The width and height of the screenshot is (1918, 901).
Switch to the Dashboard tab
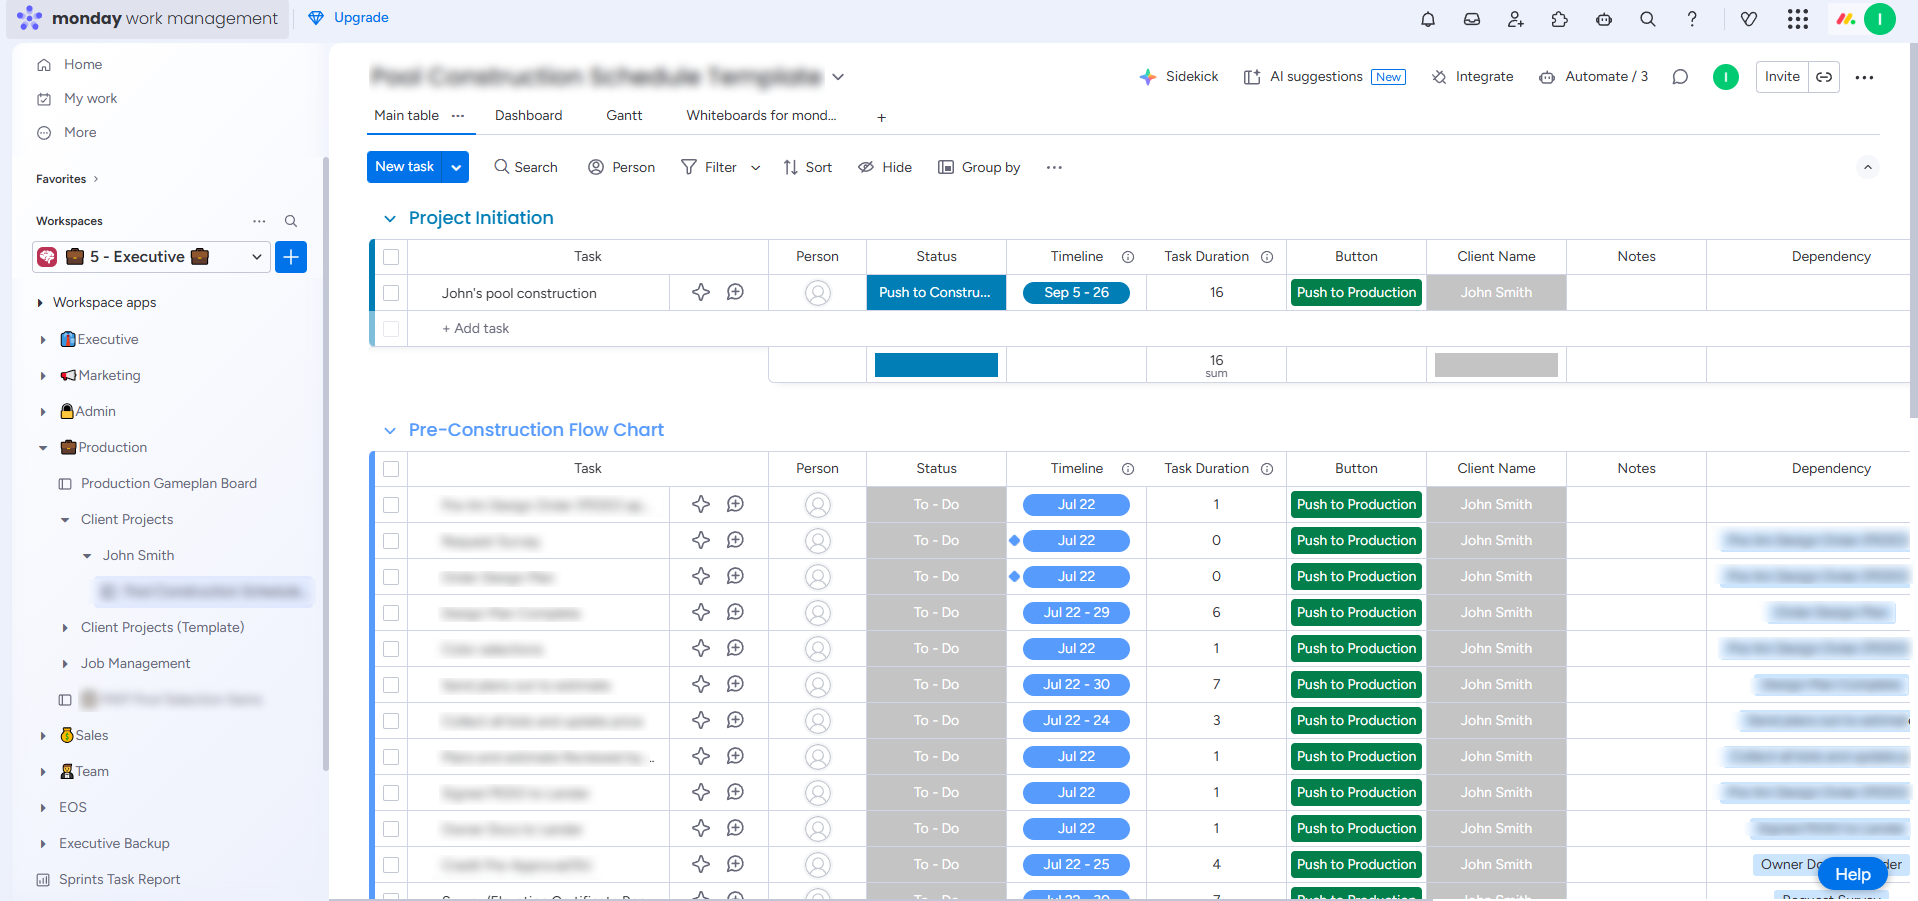pyautogui.click(x=528, y=116)
